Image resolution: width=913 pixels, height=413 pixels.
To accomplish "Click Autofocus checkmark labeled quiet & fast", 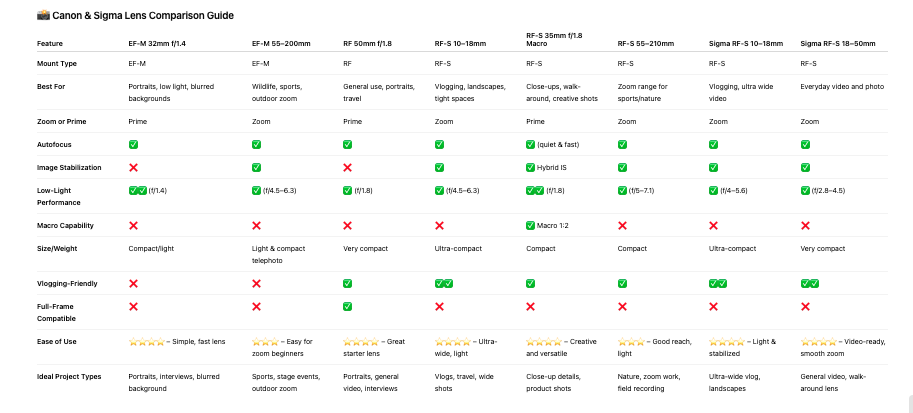I will pos(530,144).
